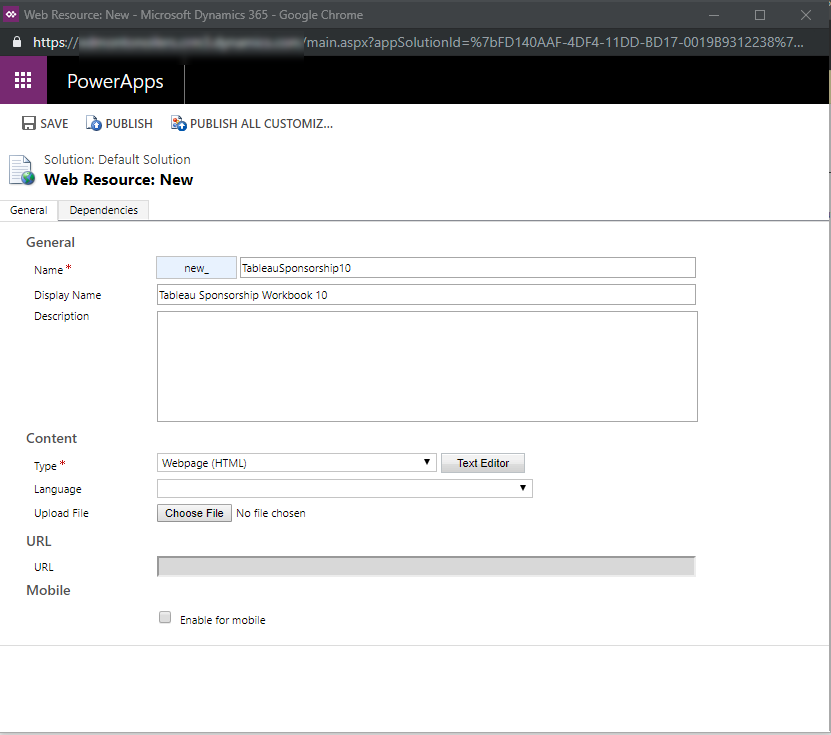Image resolution: width=831 pixels, height=735 pixels.
Task: Open the Language dropdown
Action: point(344,488)
